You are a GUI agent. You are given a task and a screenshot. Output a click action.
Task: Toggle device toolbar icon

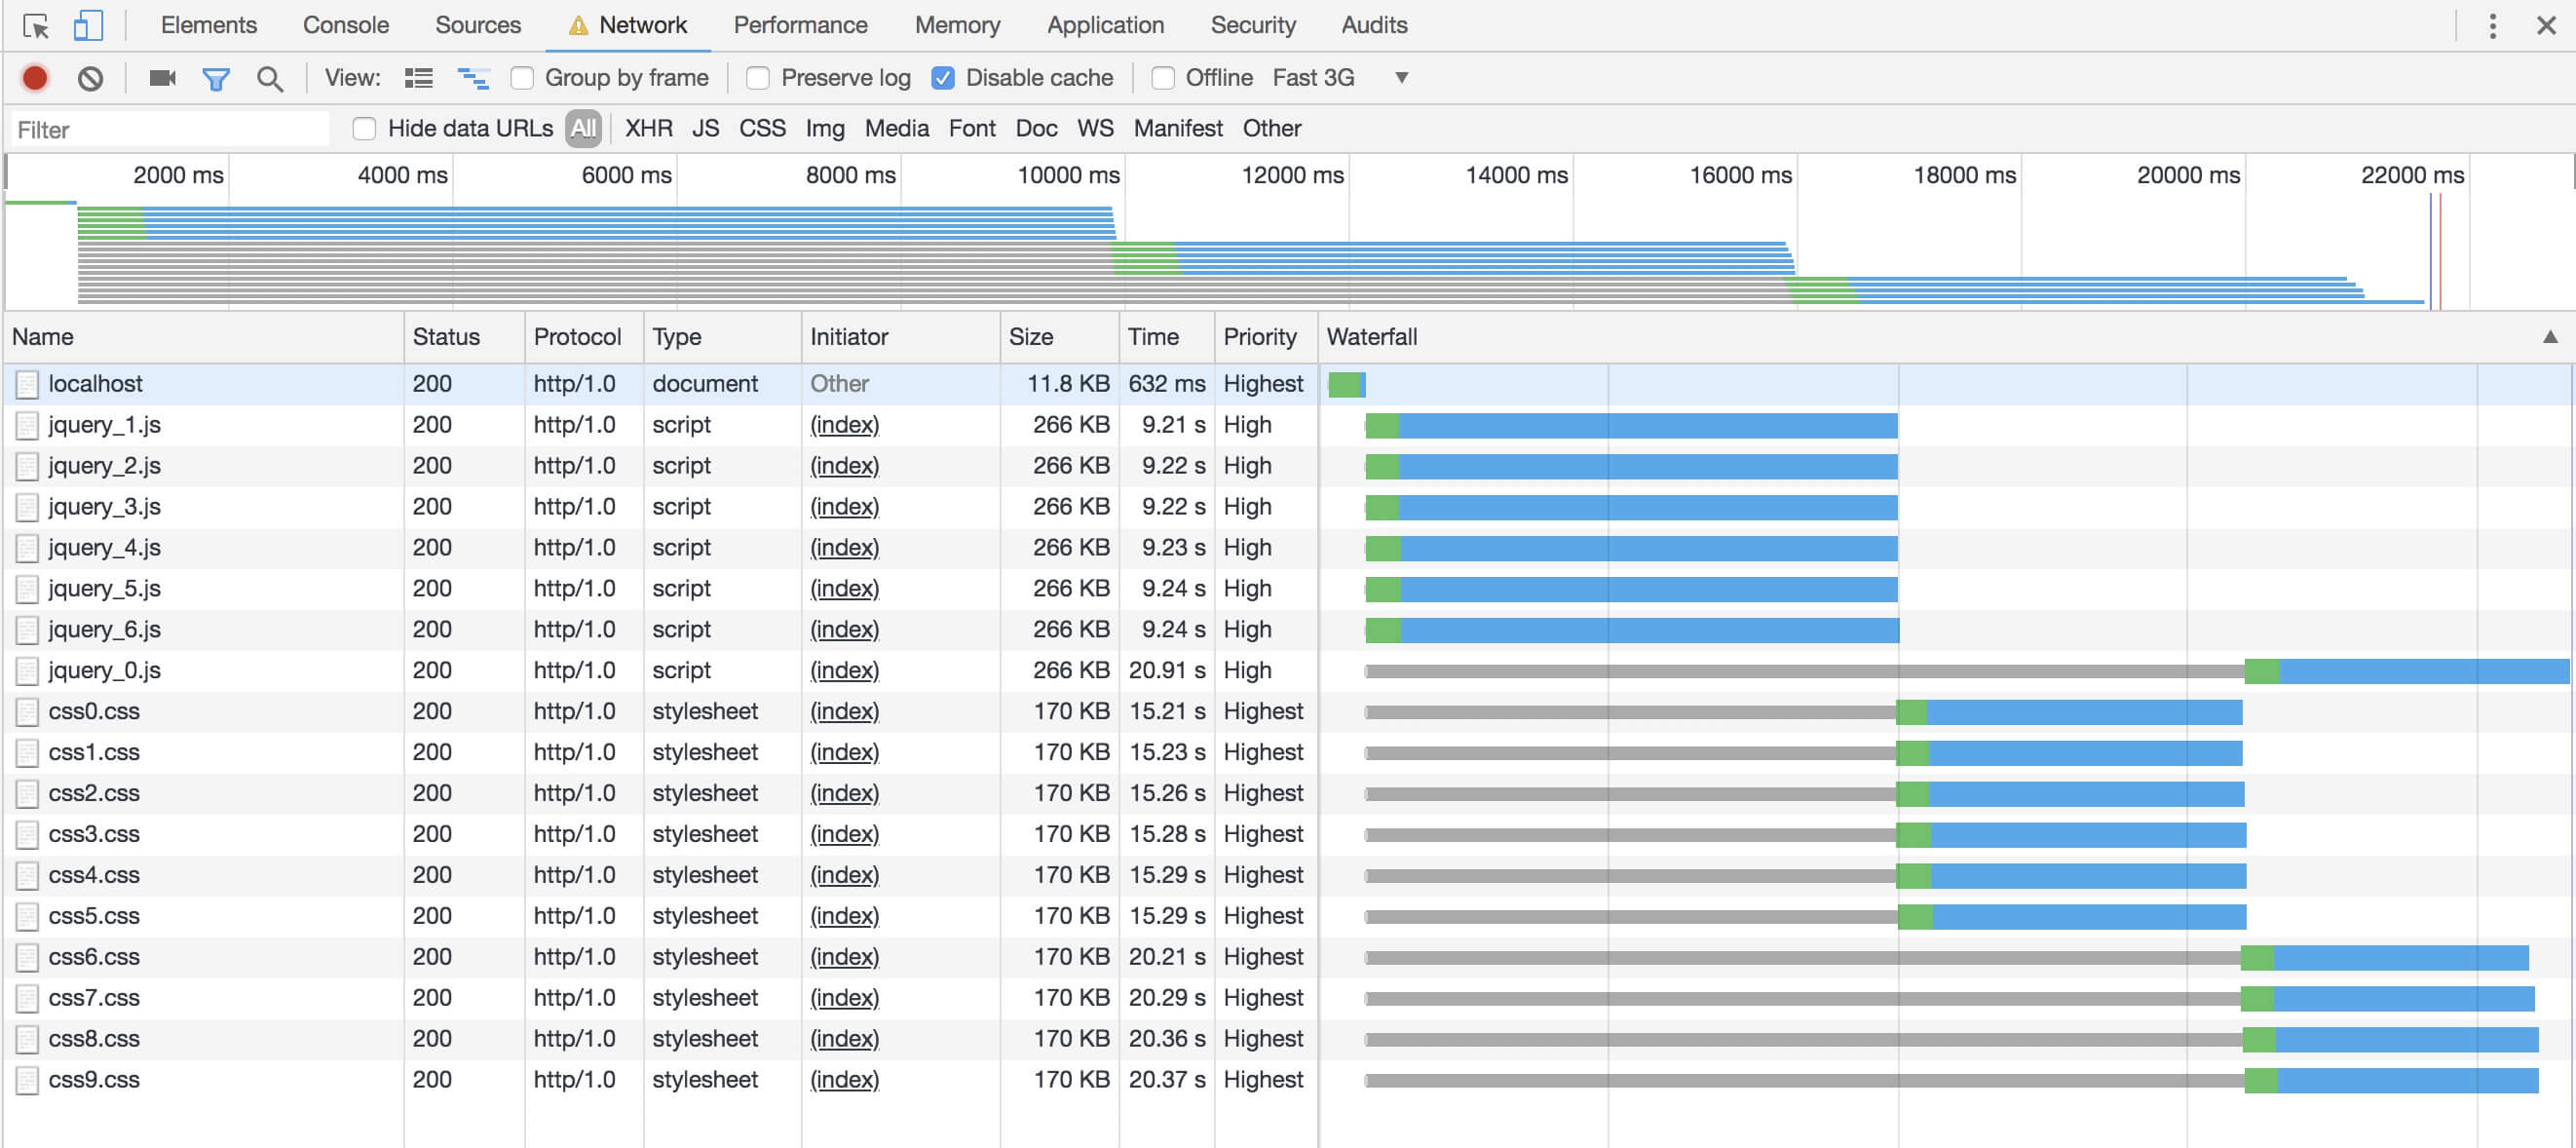[88, 26]
